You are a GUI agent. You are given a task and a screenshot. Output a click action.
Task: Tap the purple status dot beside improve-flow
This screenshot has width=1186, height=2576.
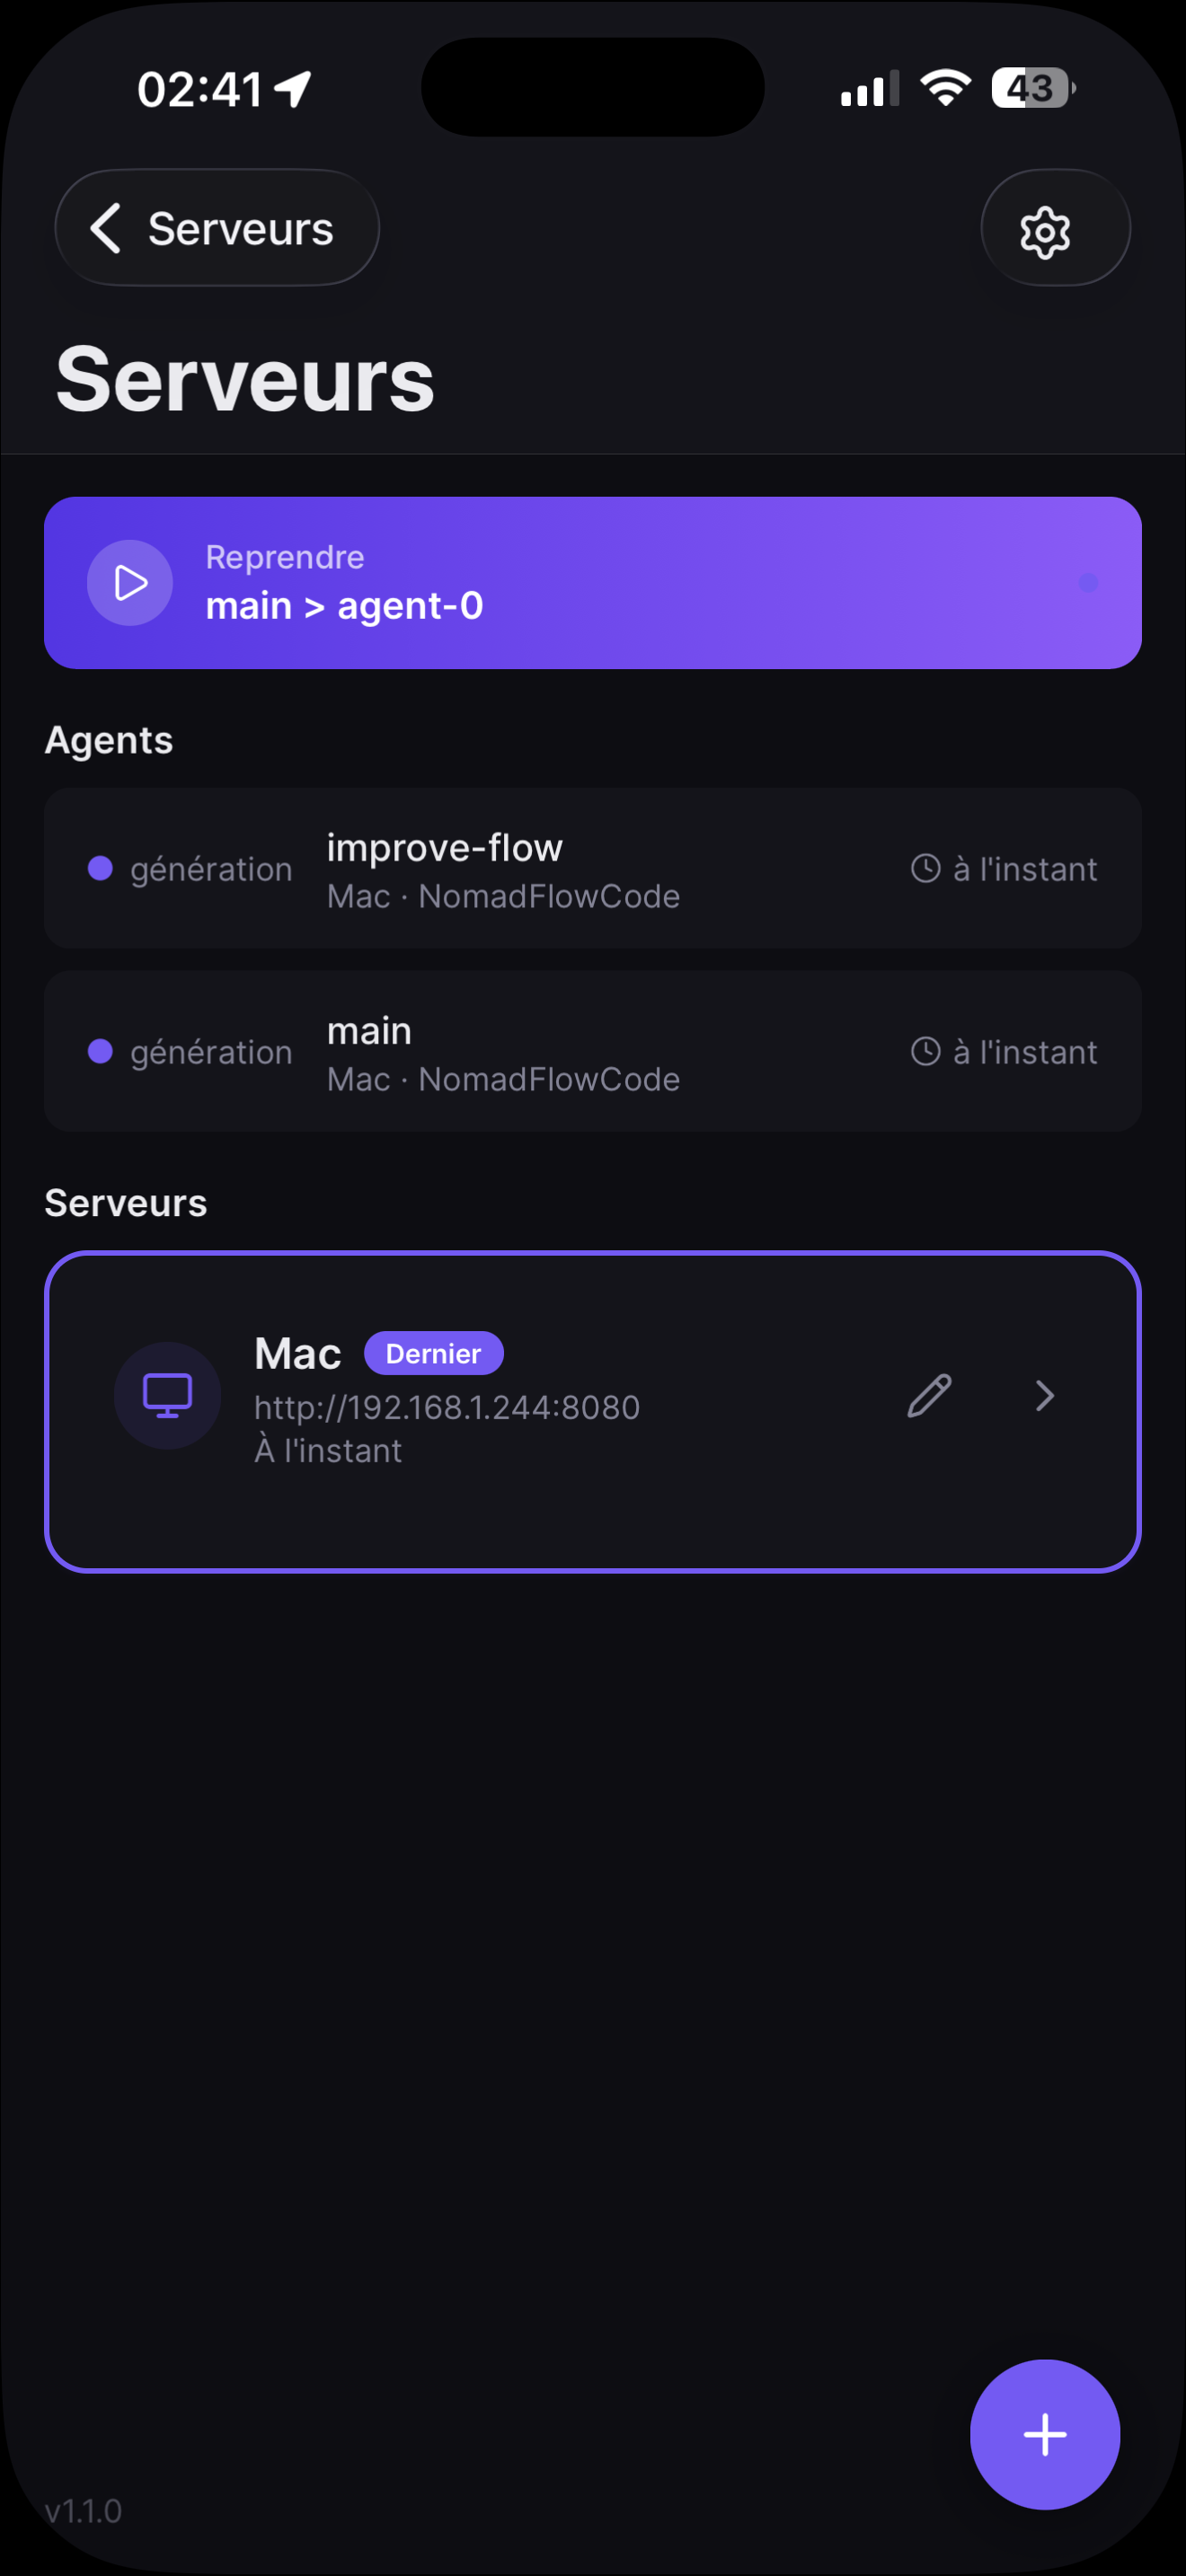coord(100,868)
